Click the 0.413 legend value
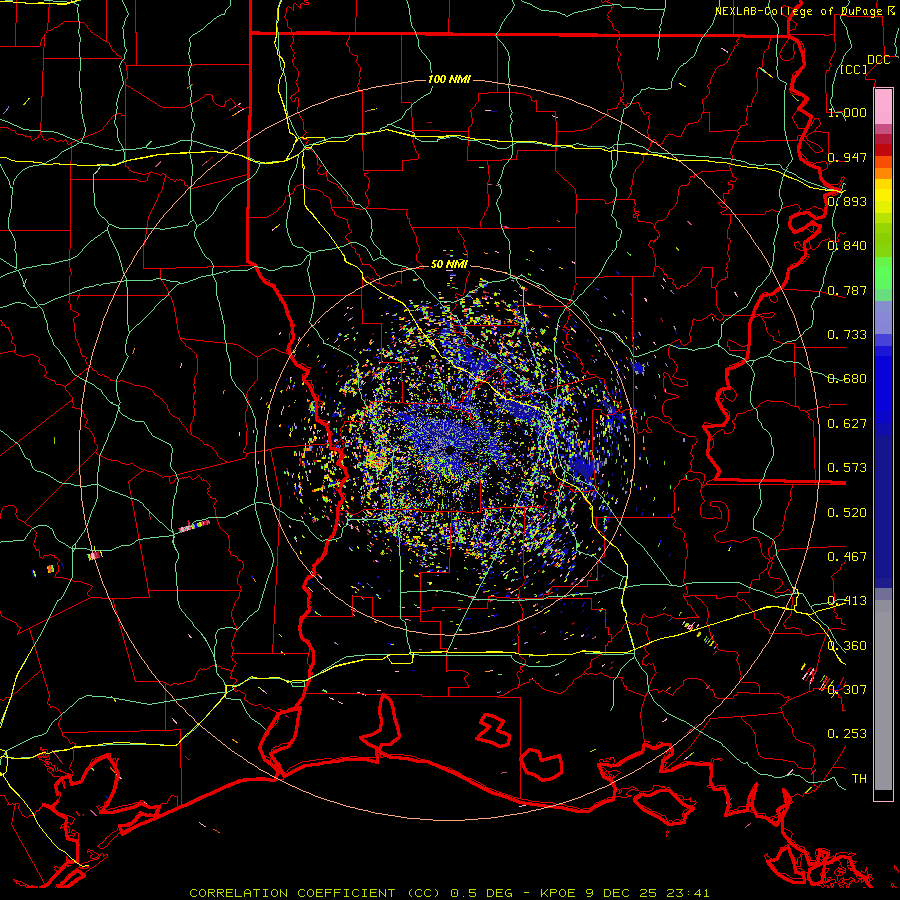 (847, 601)
